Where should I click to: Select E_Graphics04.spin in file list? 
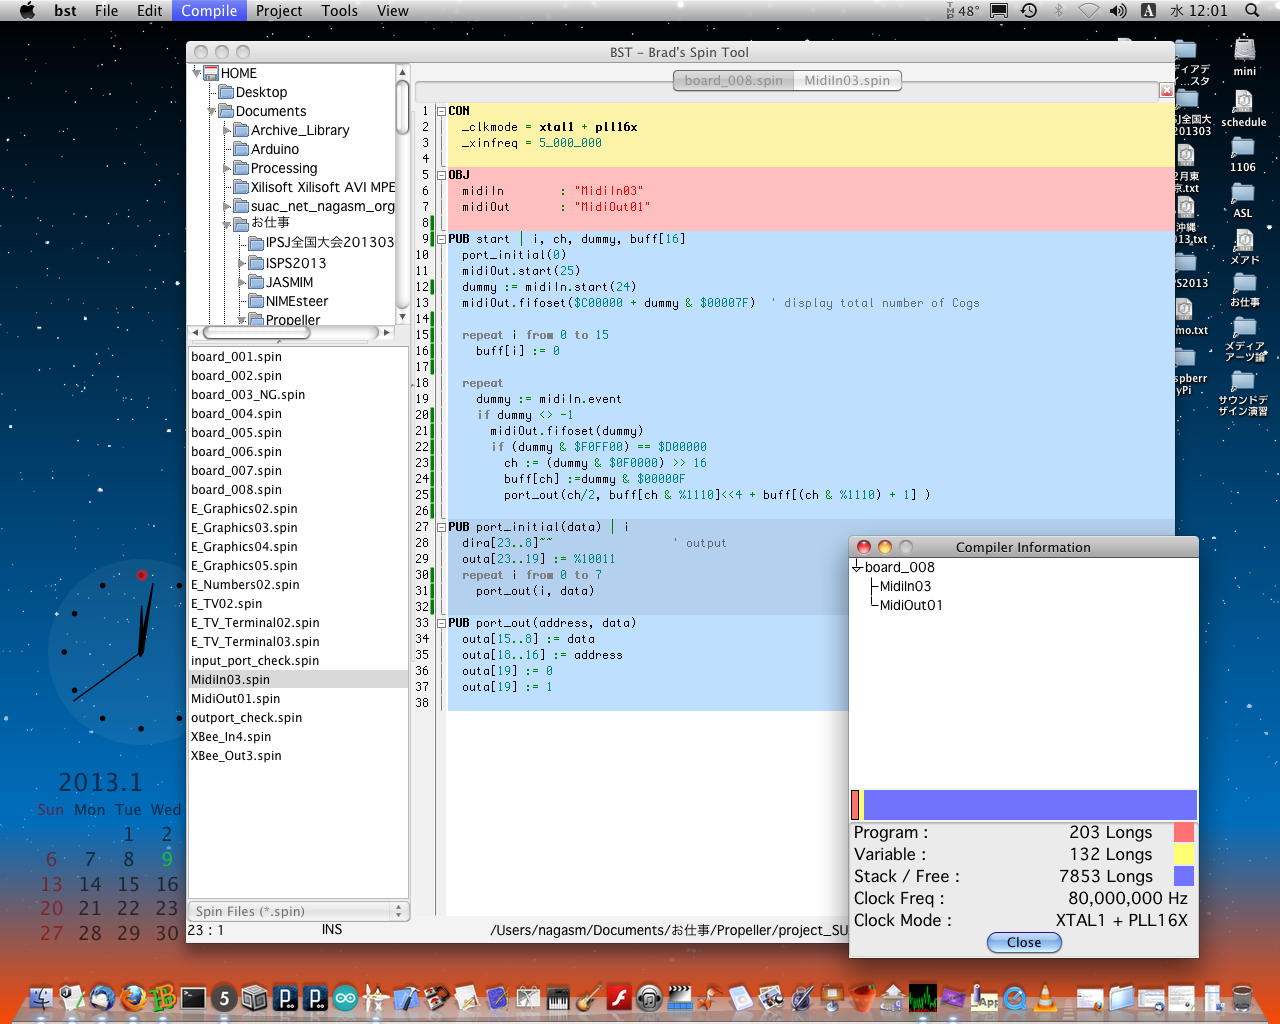point(244,547)
